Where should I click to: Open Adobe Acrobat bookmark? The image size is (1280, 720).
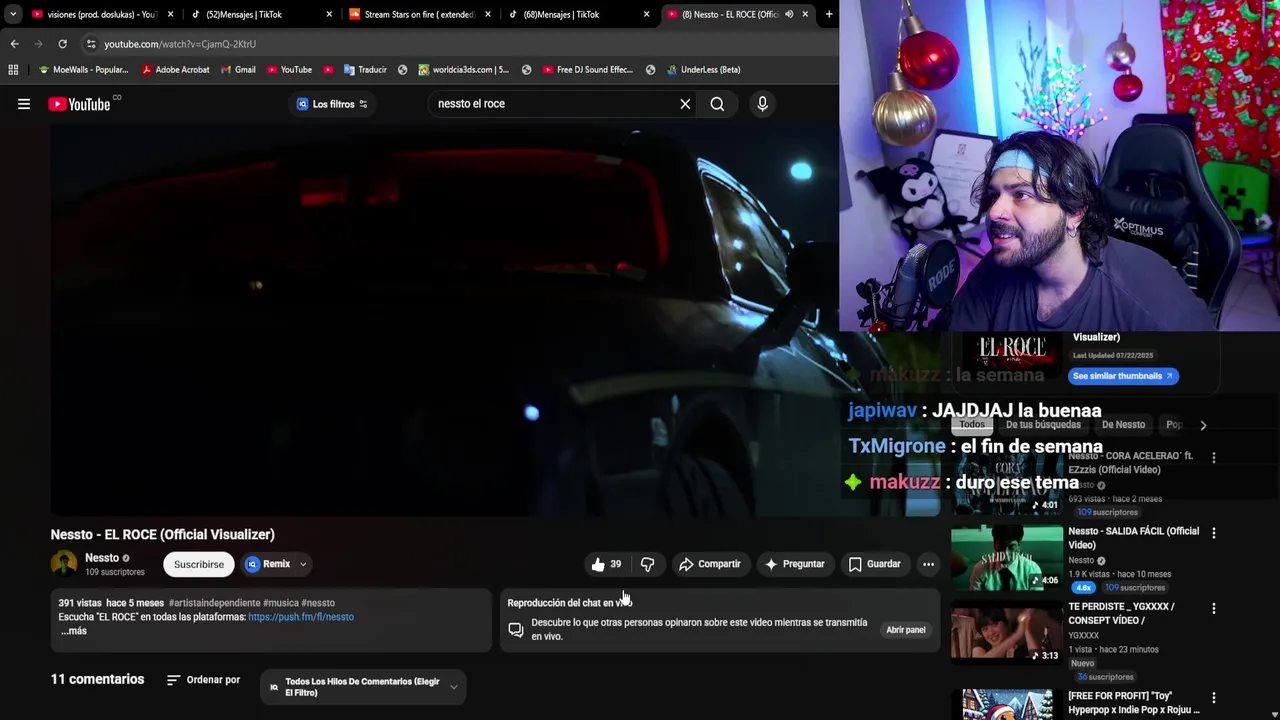pyautogui.click(x=175, y=70)
